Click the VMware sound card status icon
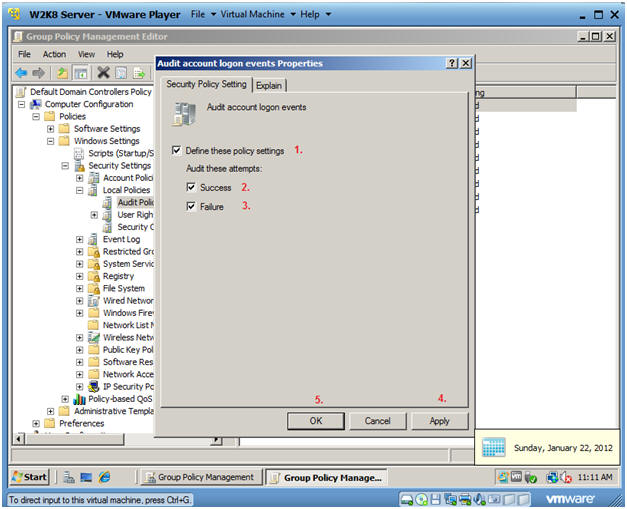Image resolution: width=627 pixels, height=509 pixels. (478, 499)
